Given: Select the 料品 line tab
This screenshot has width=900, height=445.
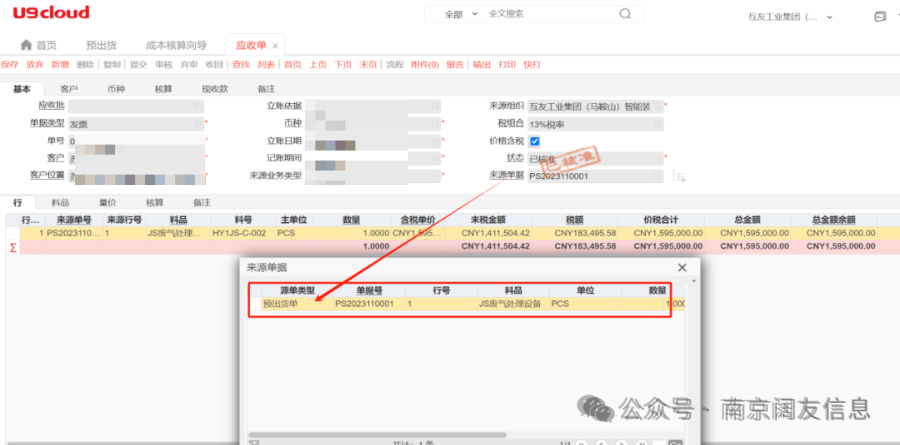Looking at the screenshot, I should click(x=60, y=202).
